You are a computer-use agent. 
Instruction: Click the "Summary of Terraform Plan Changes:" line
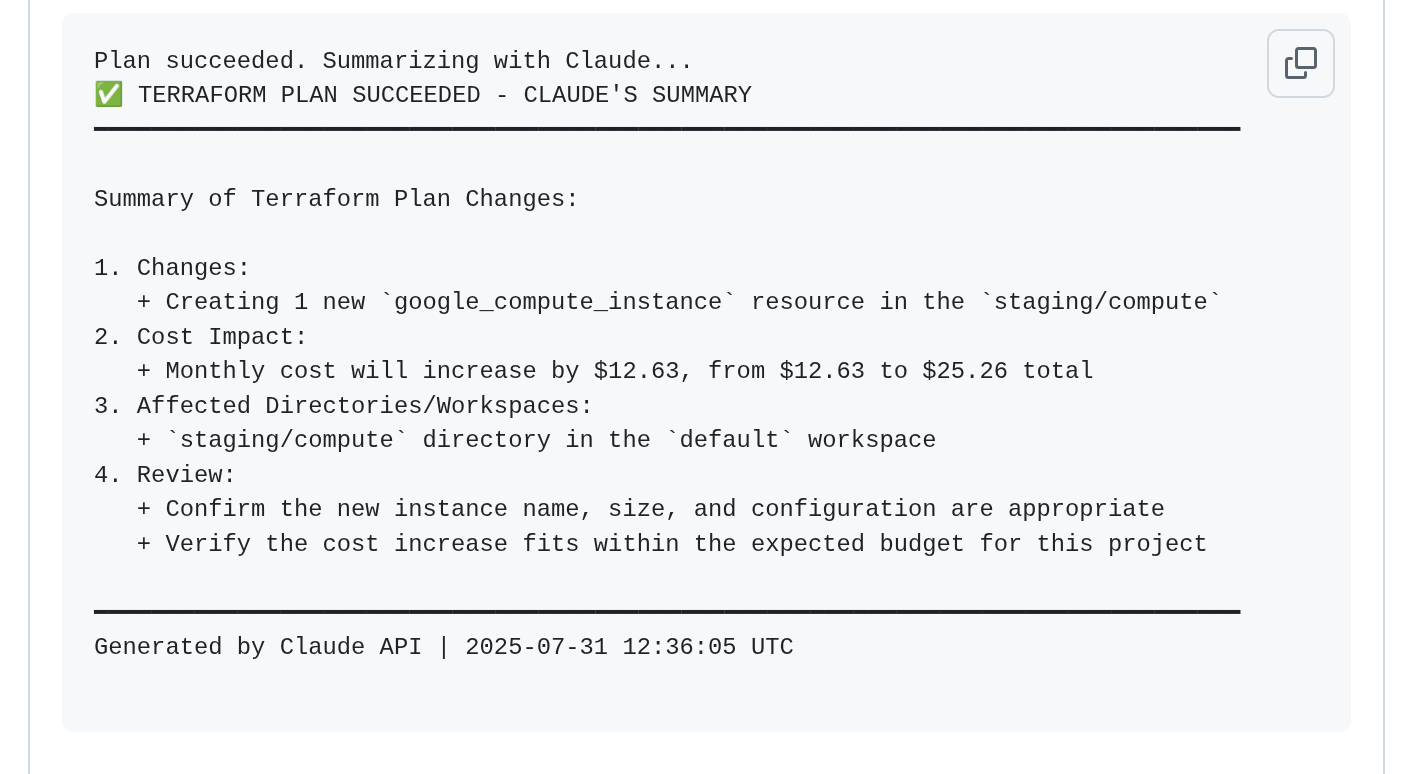tap(336, 199)
